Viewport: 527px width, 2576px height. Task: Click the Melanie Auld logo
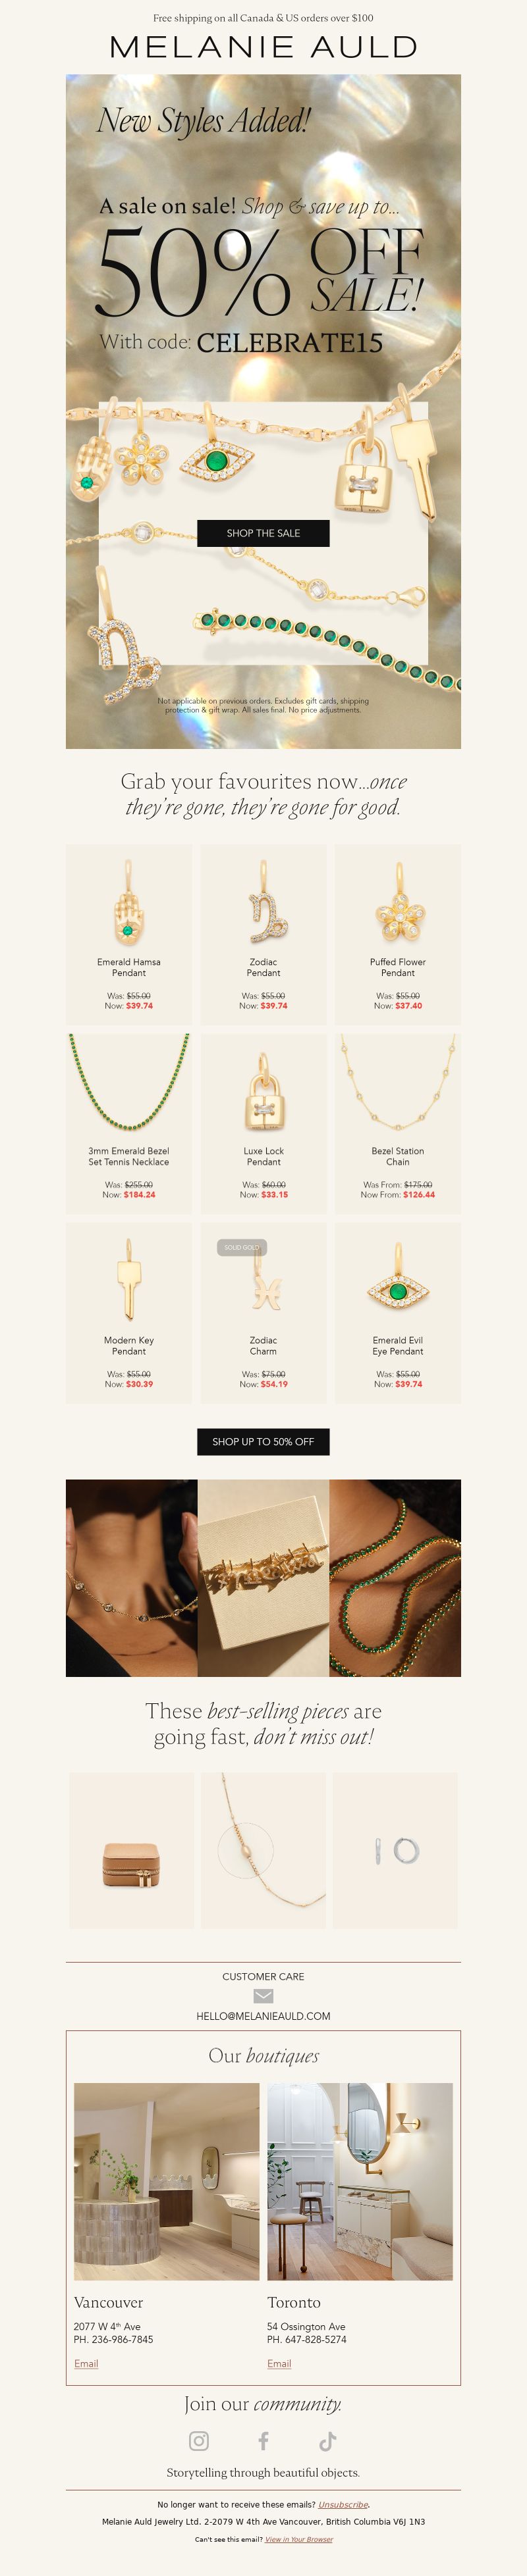pyautogui.click(x=263, y=47)
